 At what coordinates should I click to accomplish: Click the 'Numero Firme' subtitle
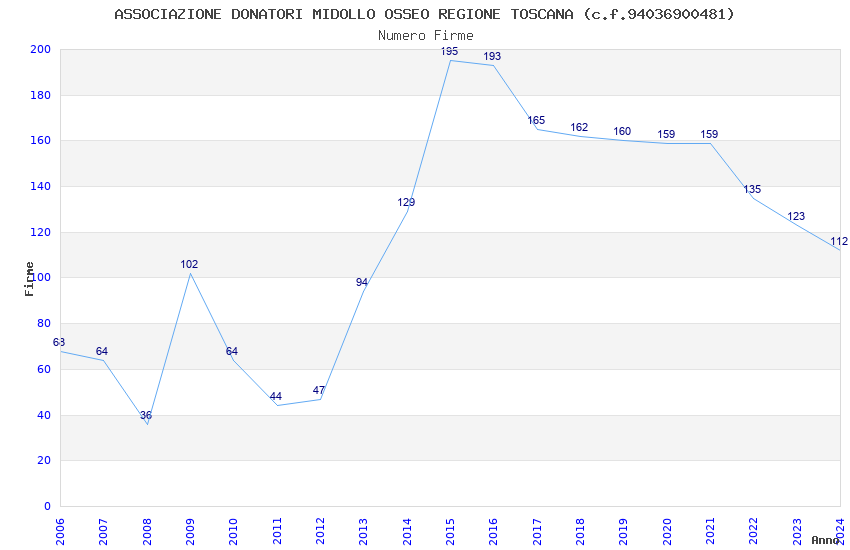(x=426, y=35)
